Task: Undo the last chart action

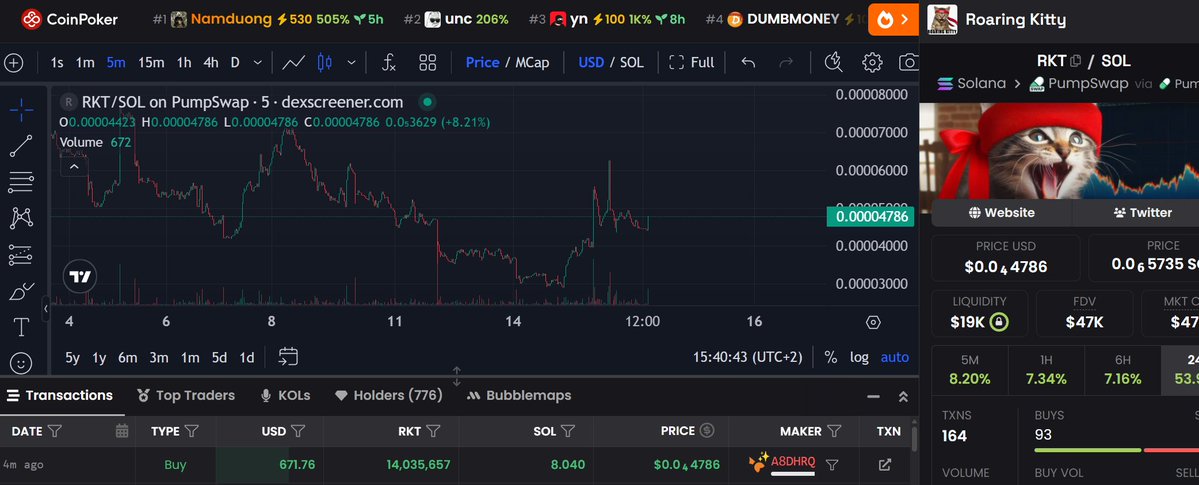Action: [749, 63]
